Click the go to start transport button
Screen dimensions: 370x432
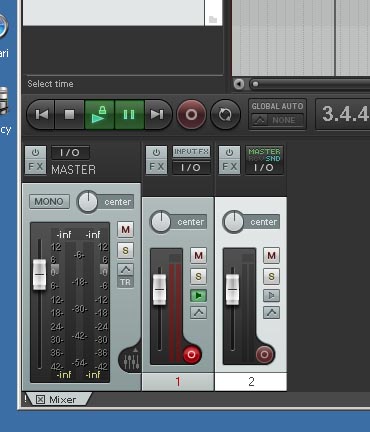click(x=41, y=115)
